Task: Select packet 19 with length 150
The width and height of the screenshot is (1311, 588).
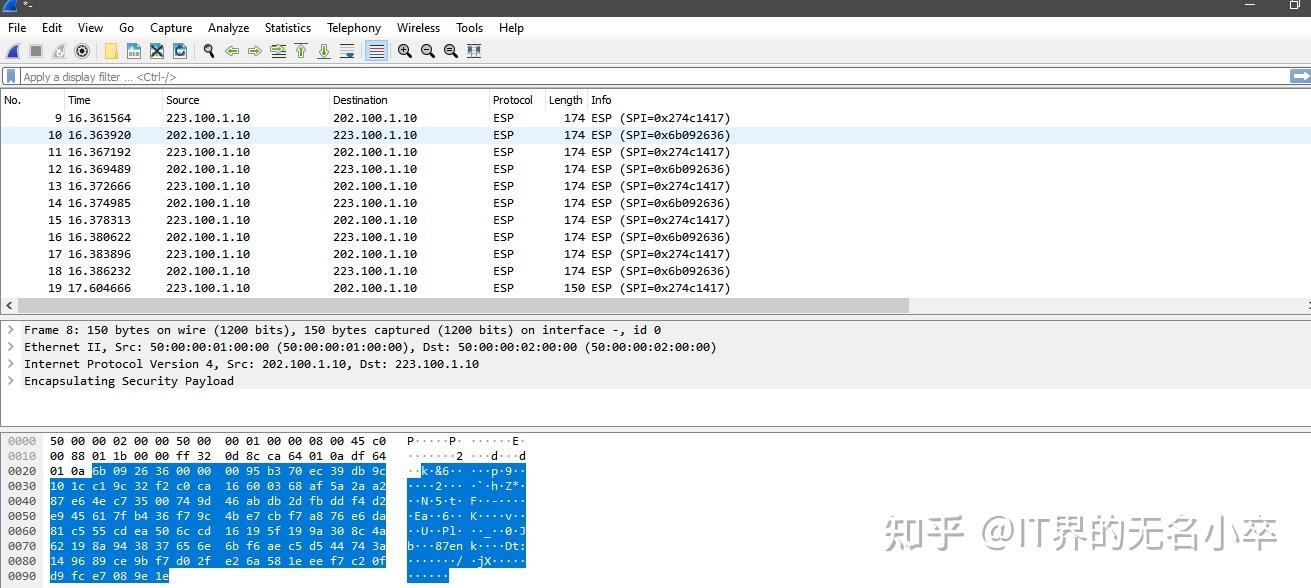Action: (655, 288)
